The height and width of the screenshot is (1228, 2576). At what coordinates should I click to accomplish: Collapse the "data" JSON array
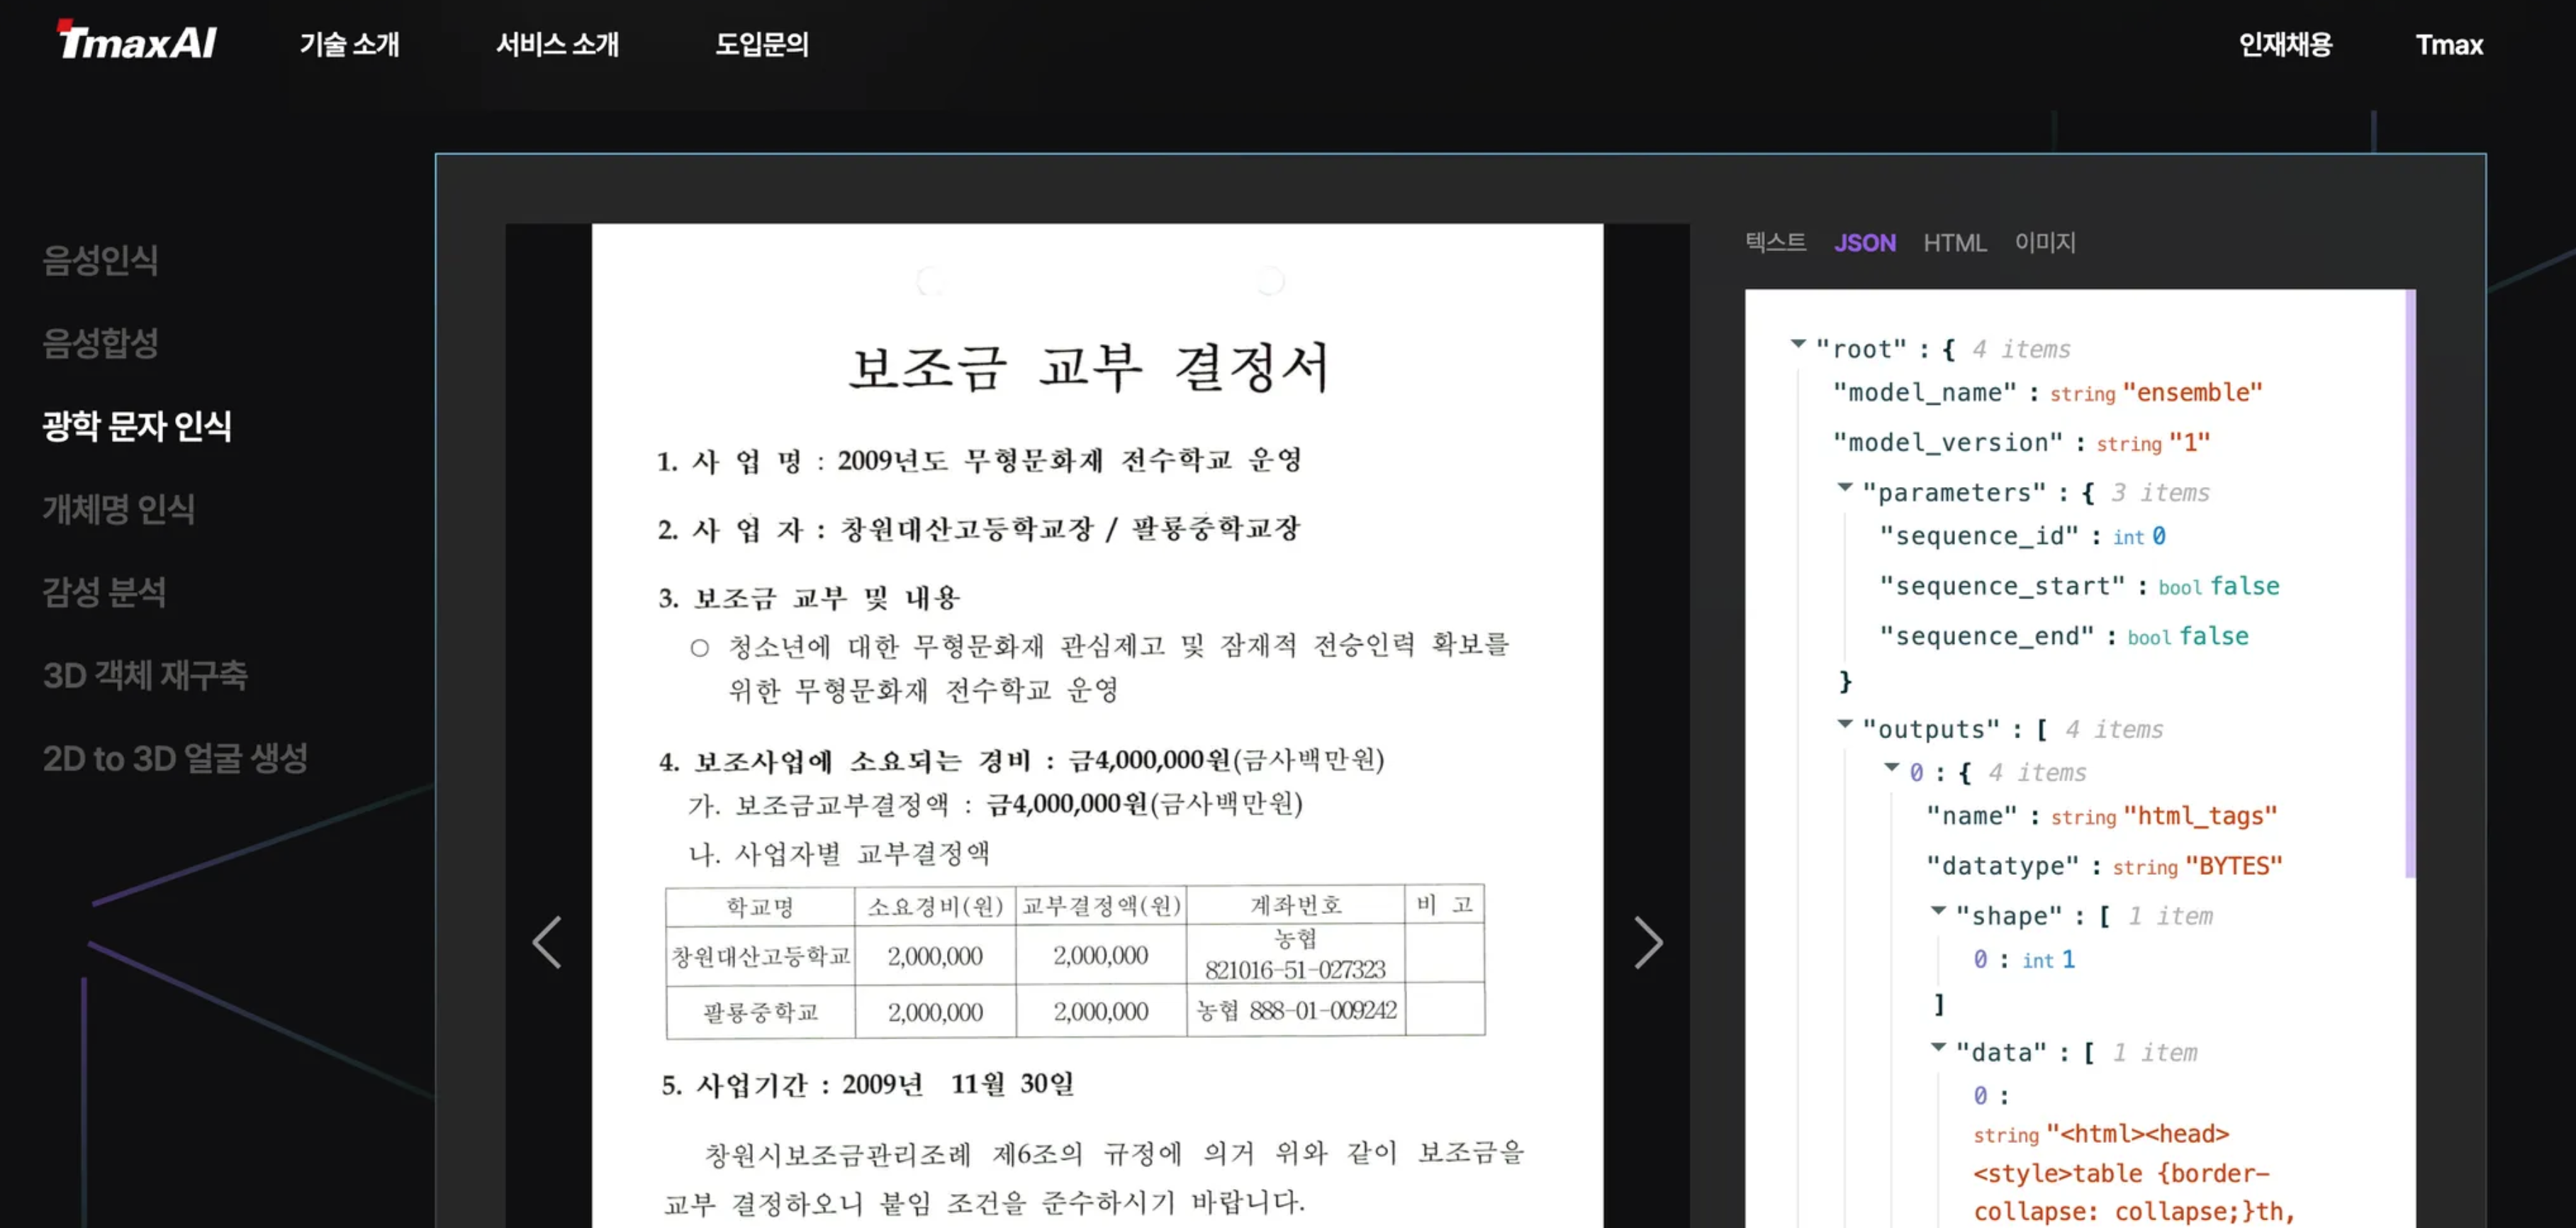tap(1938, 1047)
